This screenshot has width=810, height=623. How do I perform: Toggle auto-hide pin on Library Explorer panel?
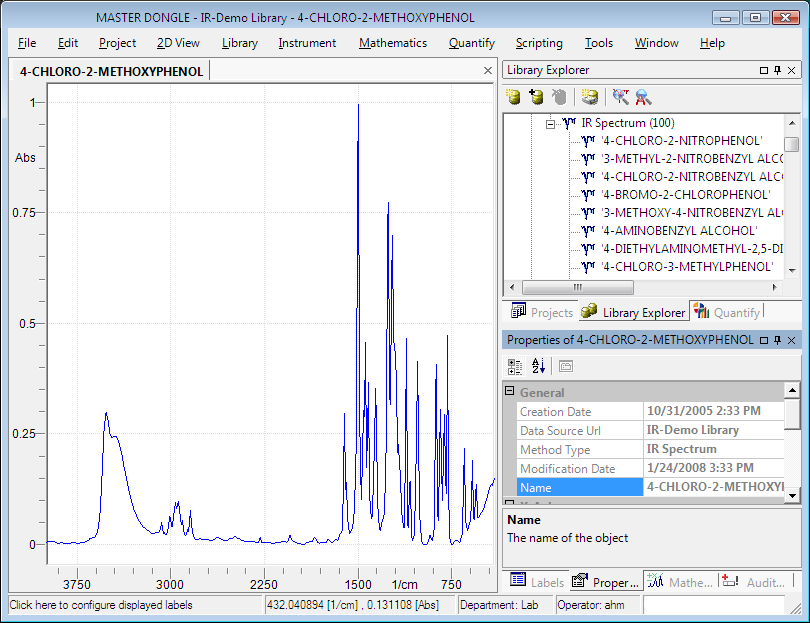(778, 70)
